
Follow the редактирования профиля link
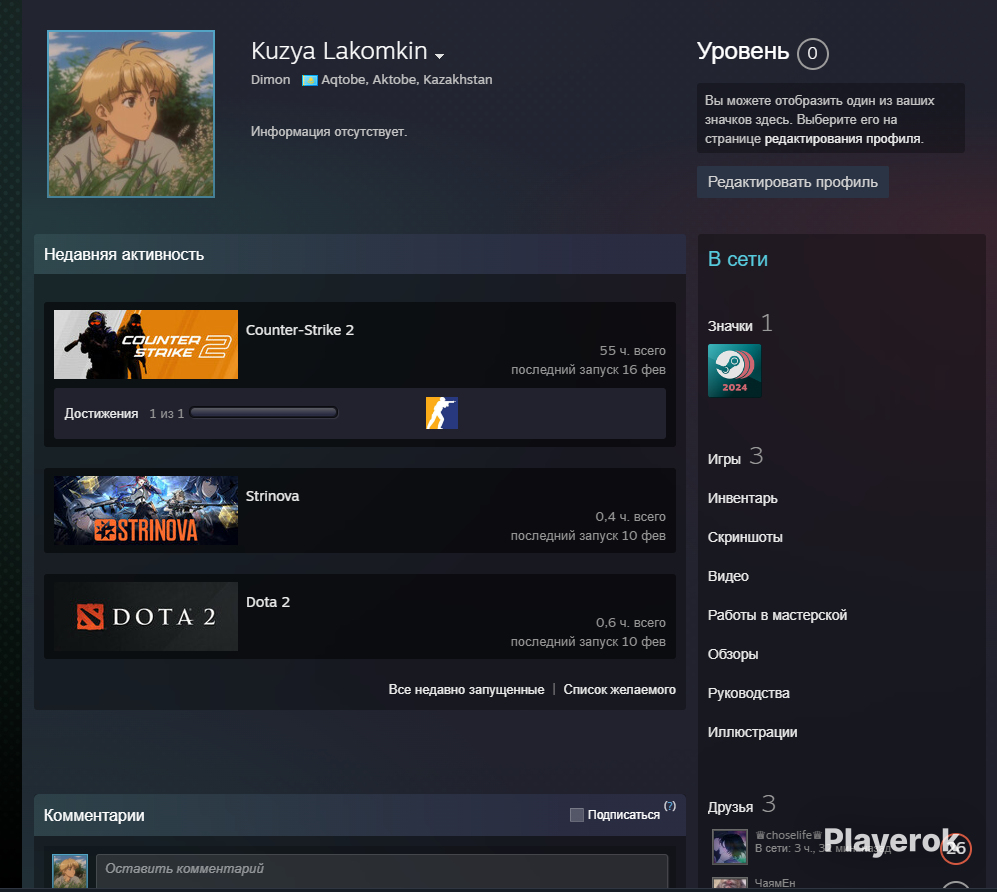point(842,139)
